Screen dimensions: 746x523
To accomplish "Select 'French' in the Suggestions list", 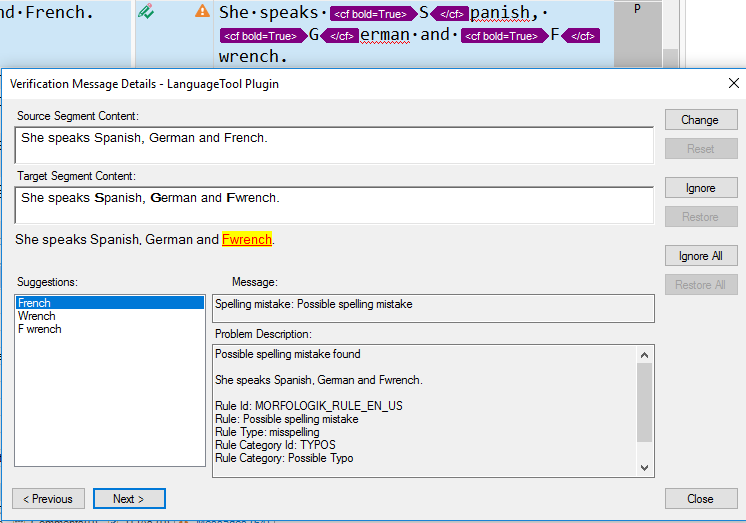I will [x=34, y=303].
